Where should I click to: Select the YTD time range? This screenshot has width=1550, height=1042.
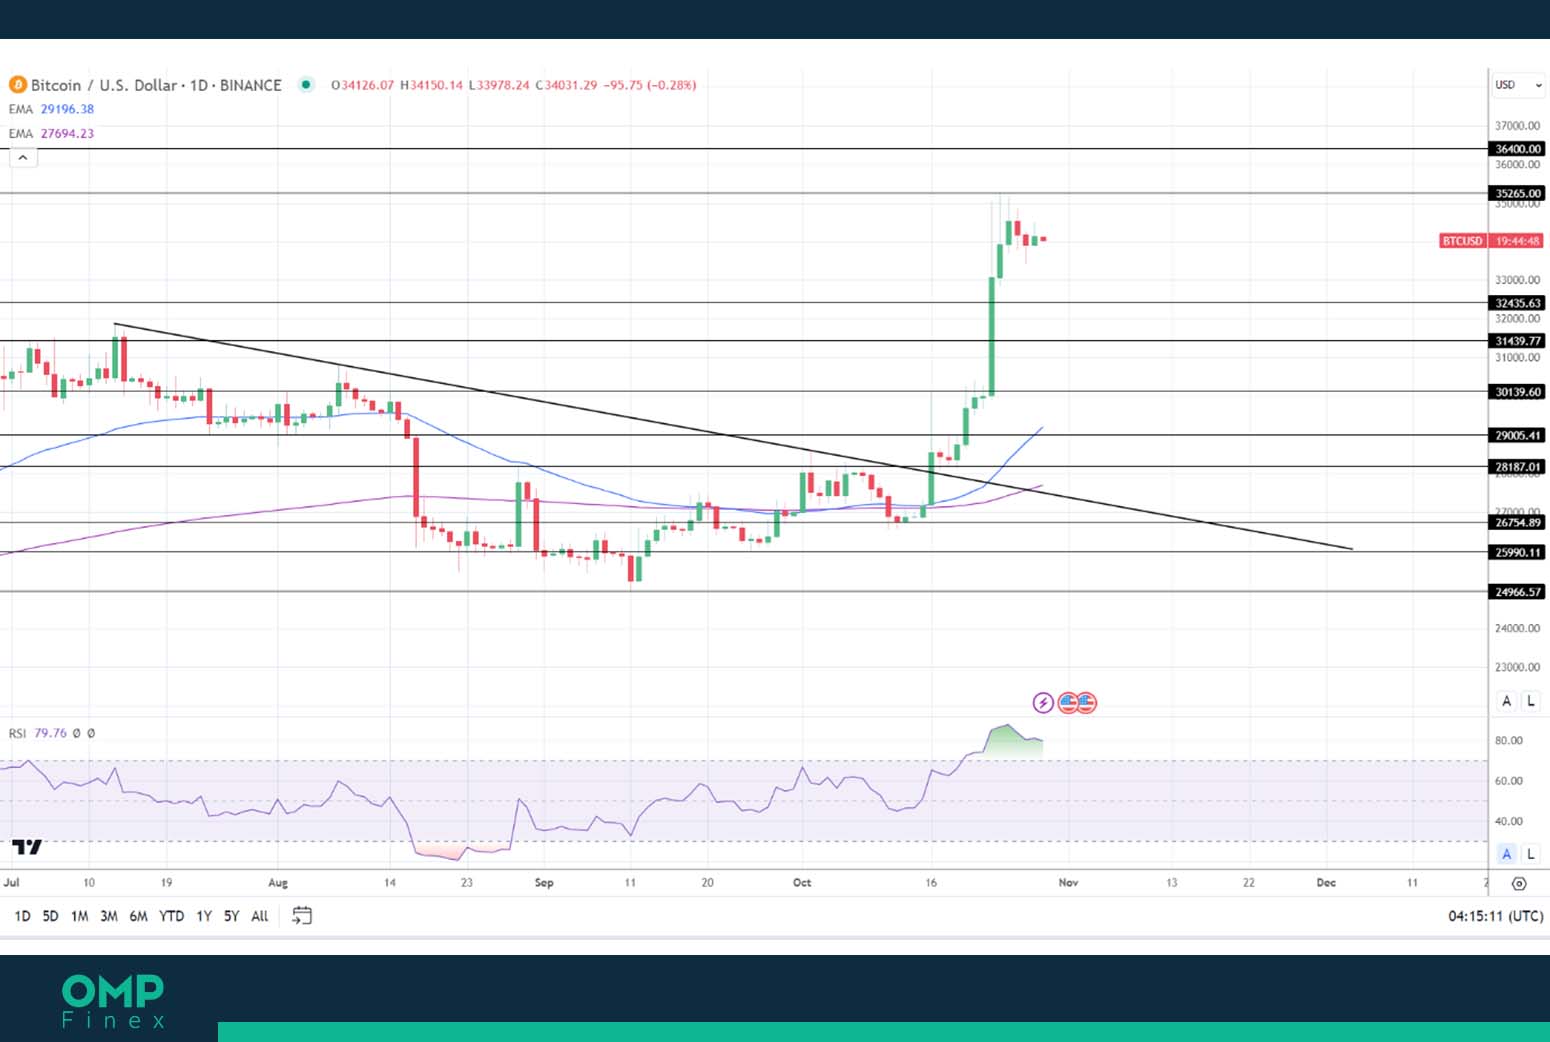pos(172,916)
